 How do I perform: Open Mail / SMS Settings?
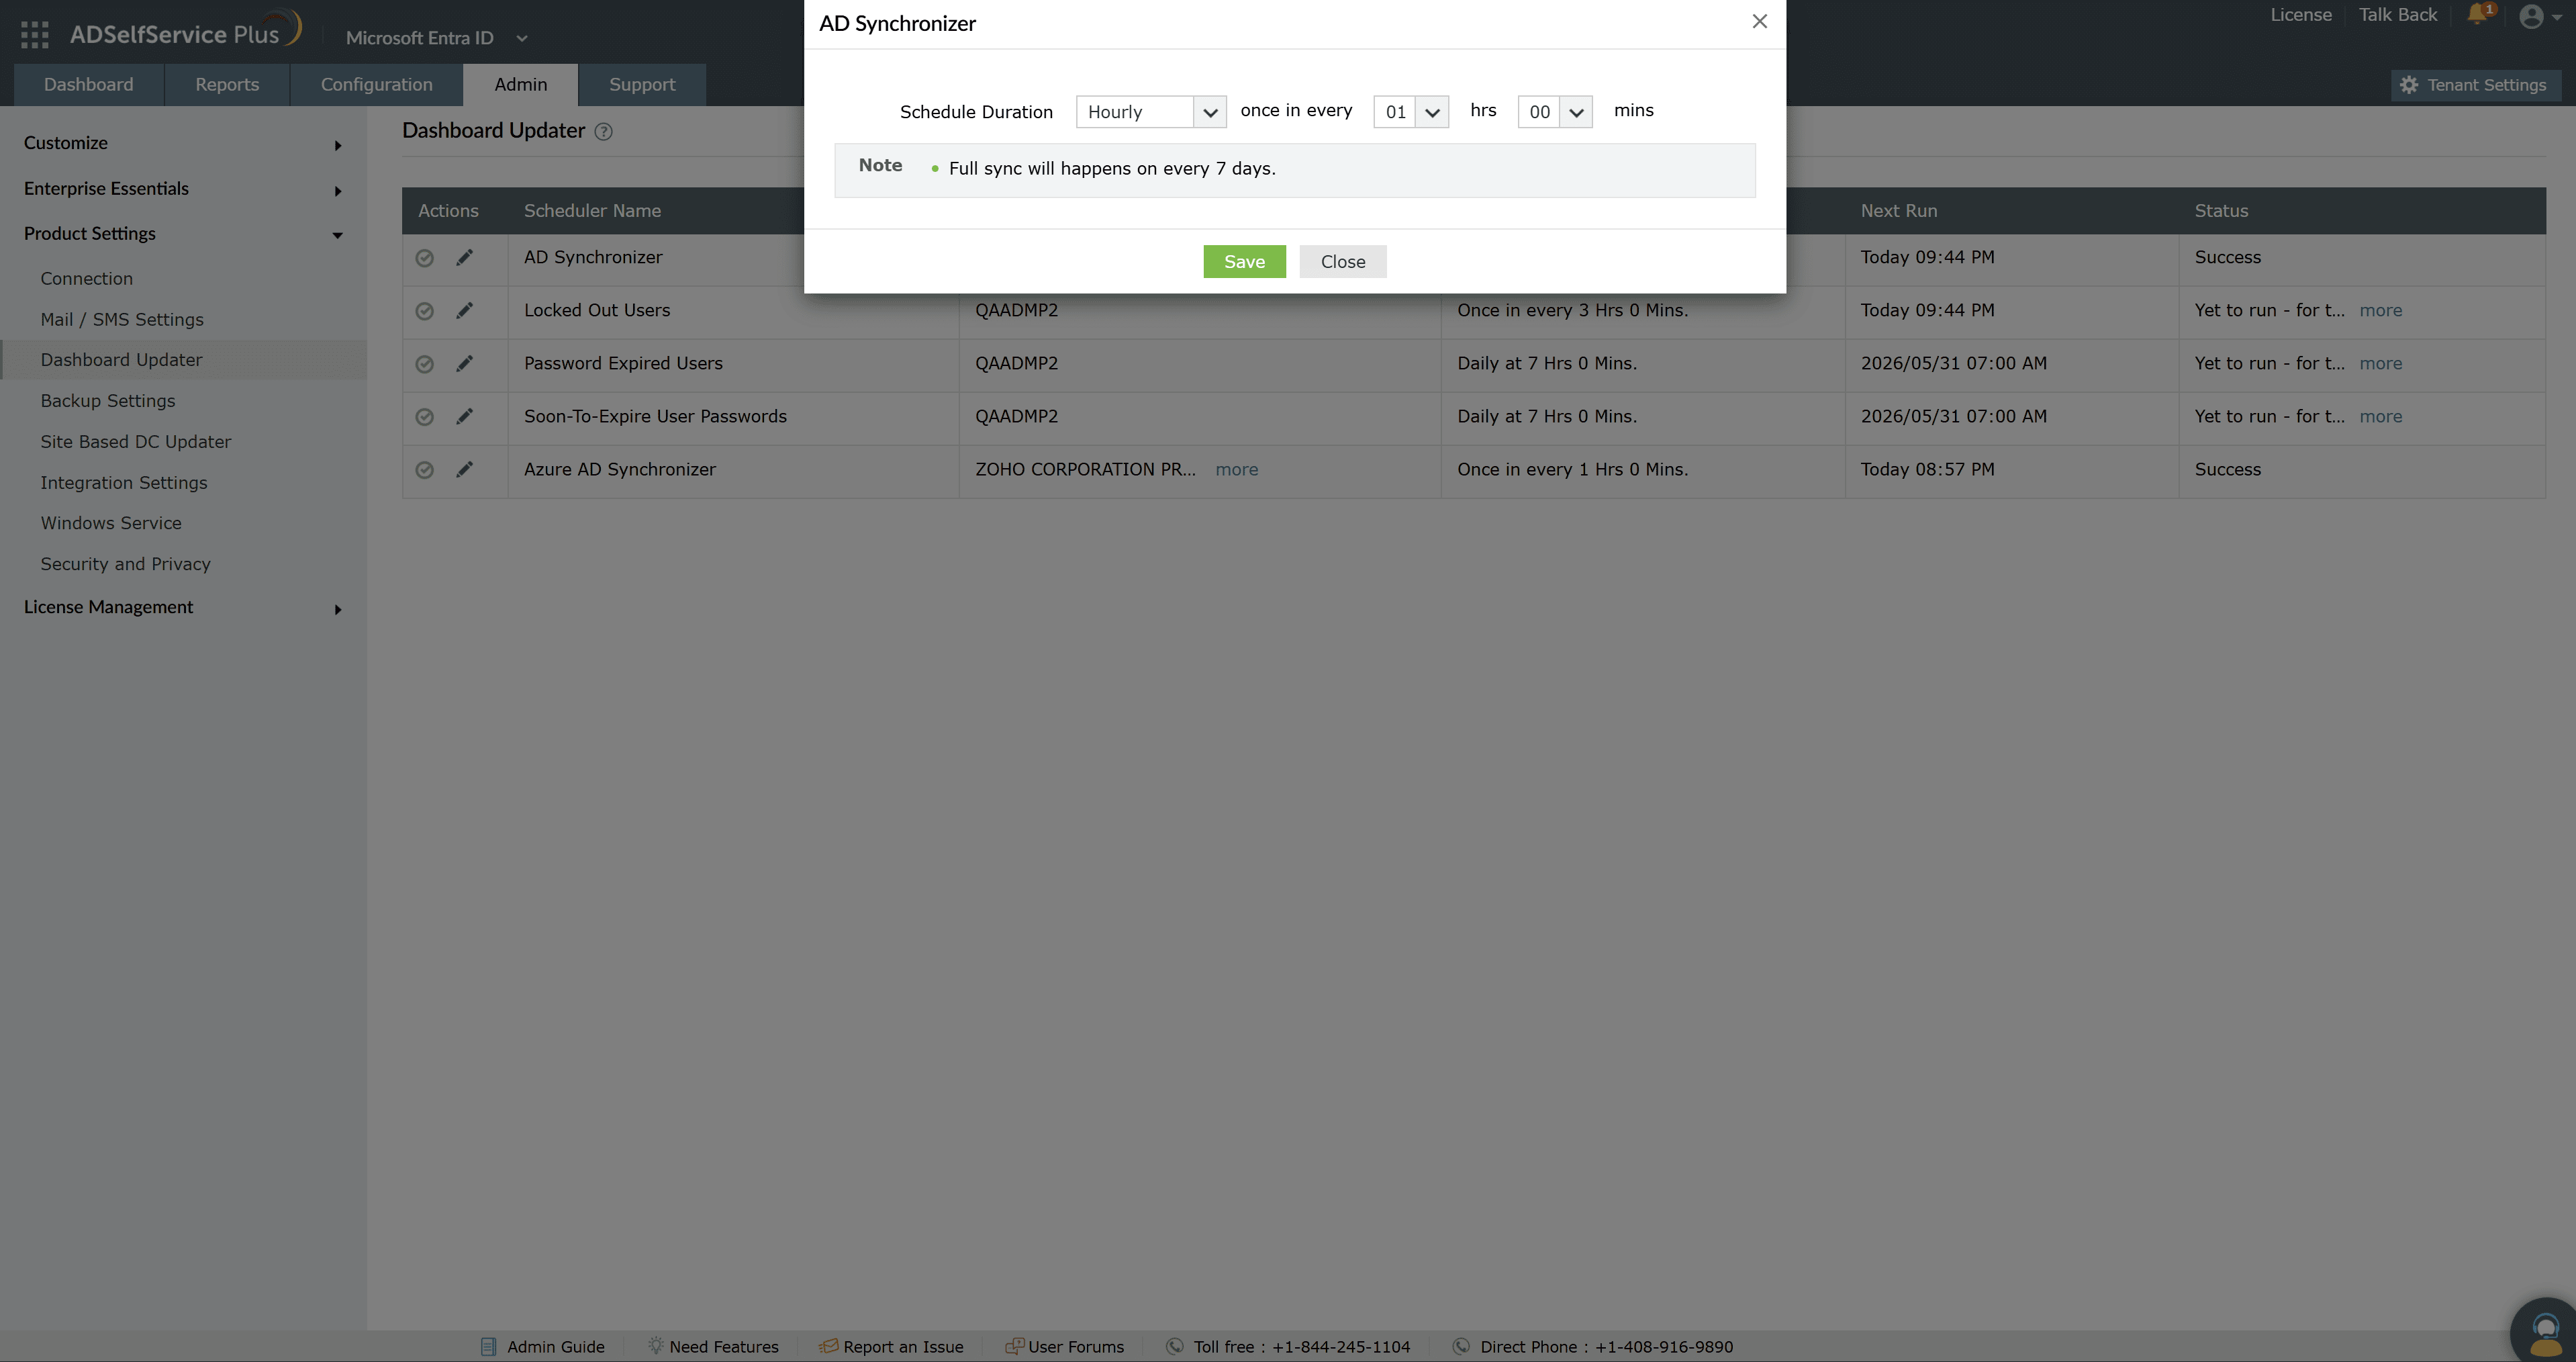pyautogui.click(x=122, y=320)
